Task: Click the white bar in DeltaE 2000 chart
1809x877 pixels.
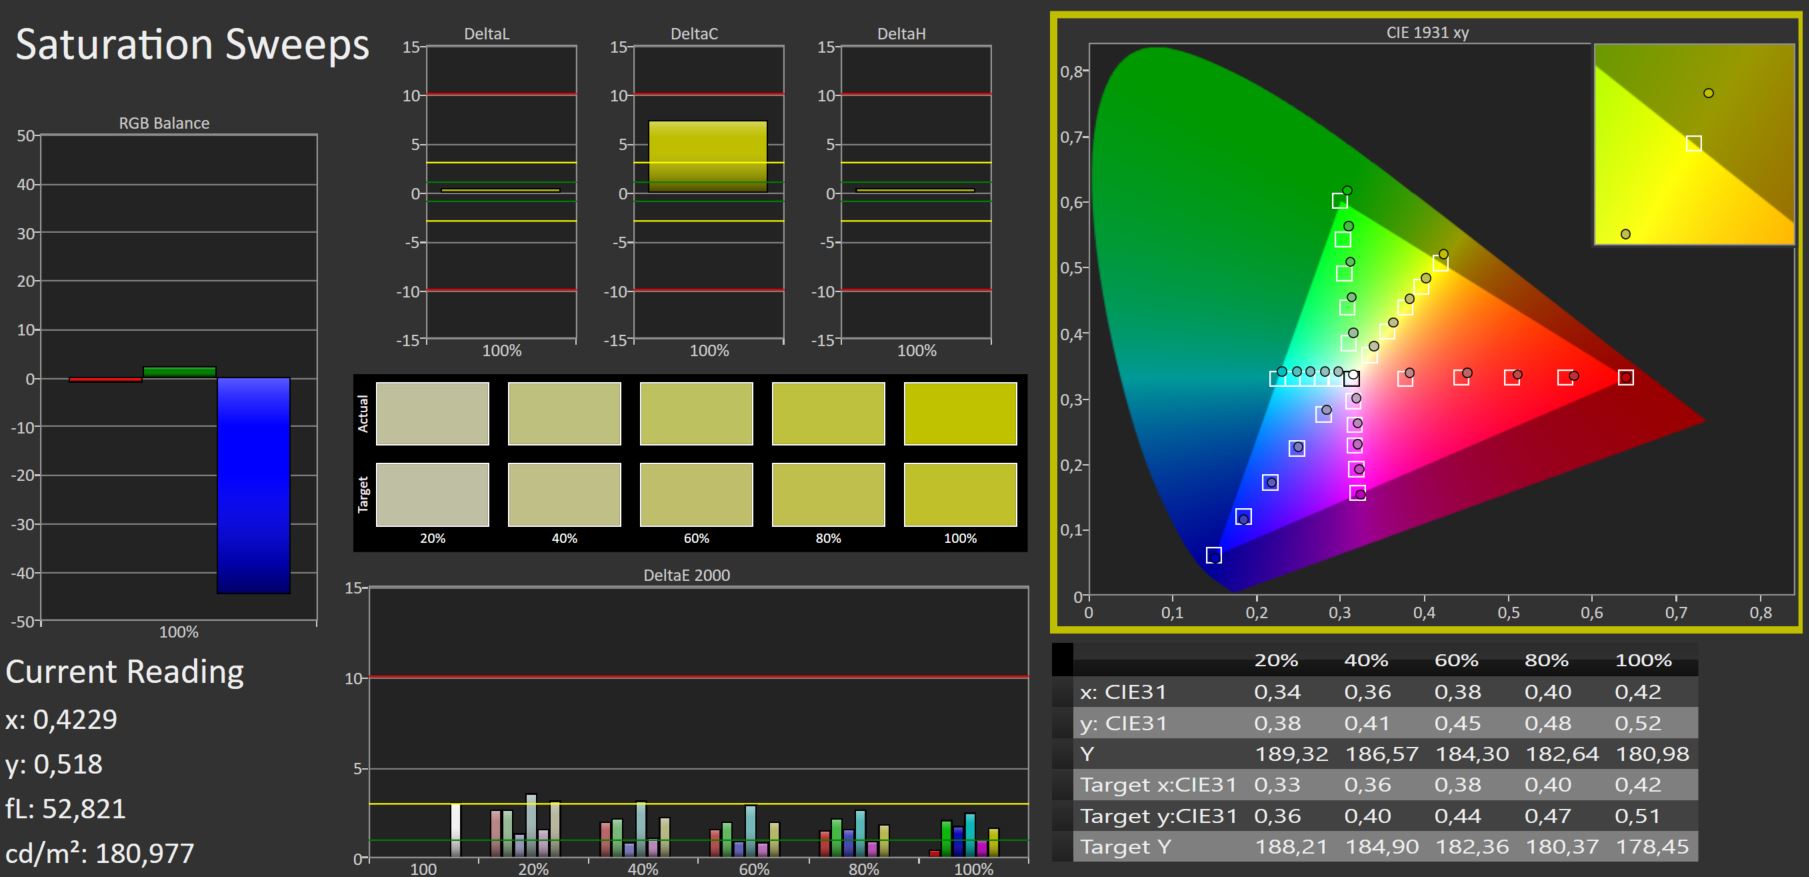Action: 456,830
